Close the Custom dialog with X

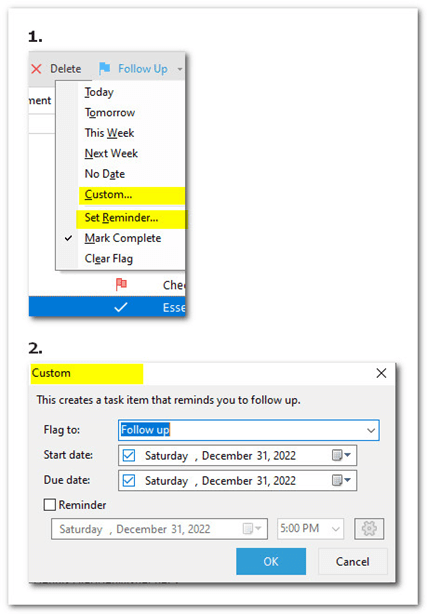381,373
